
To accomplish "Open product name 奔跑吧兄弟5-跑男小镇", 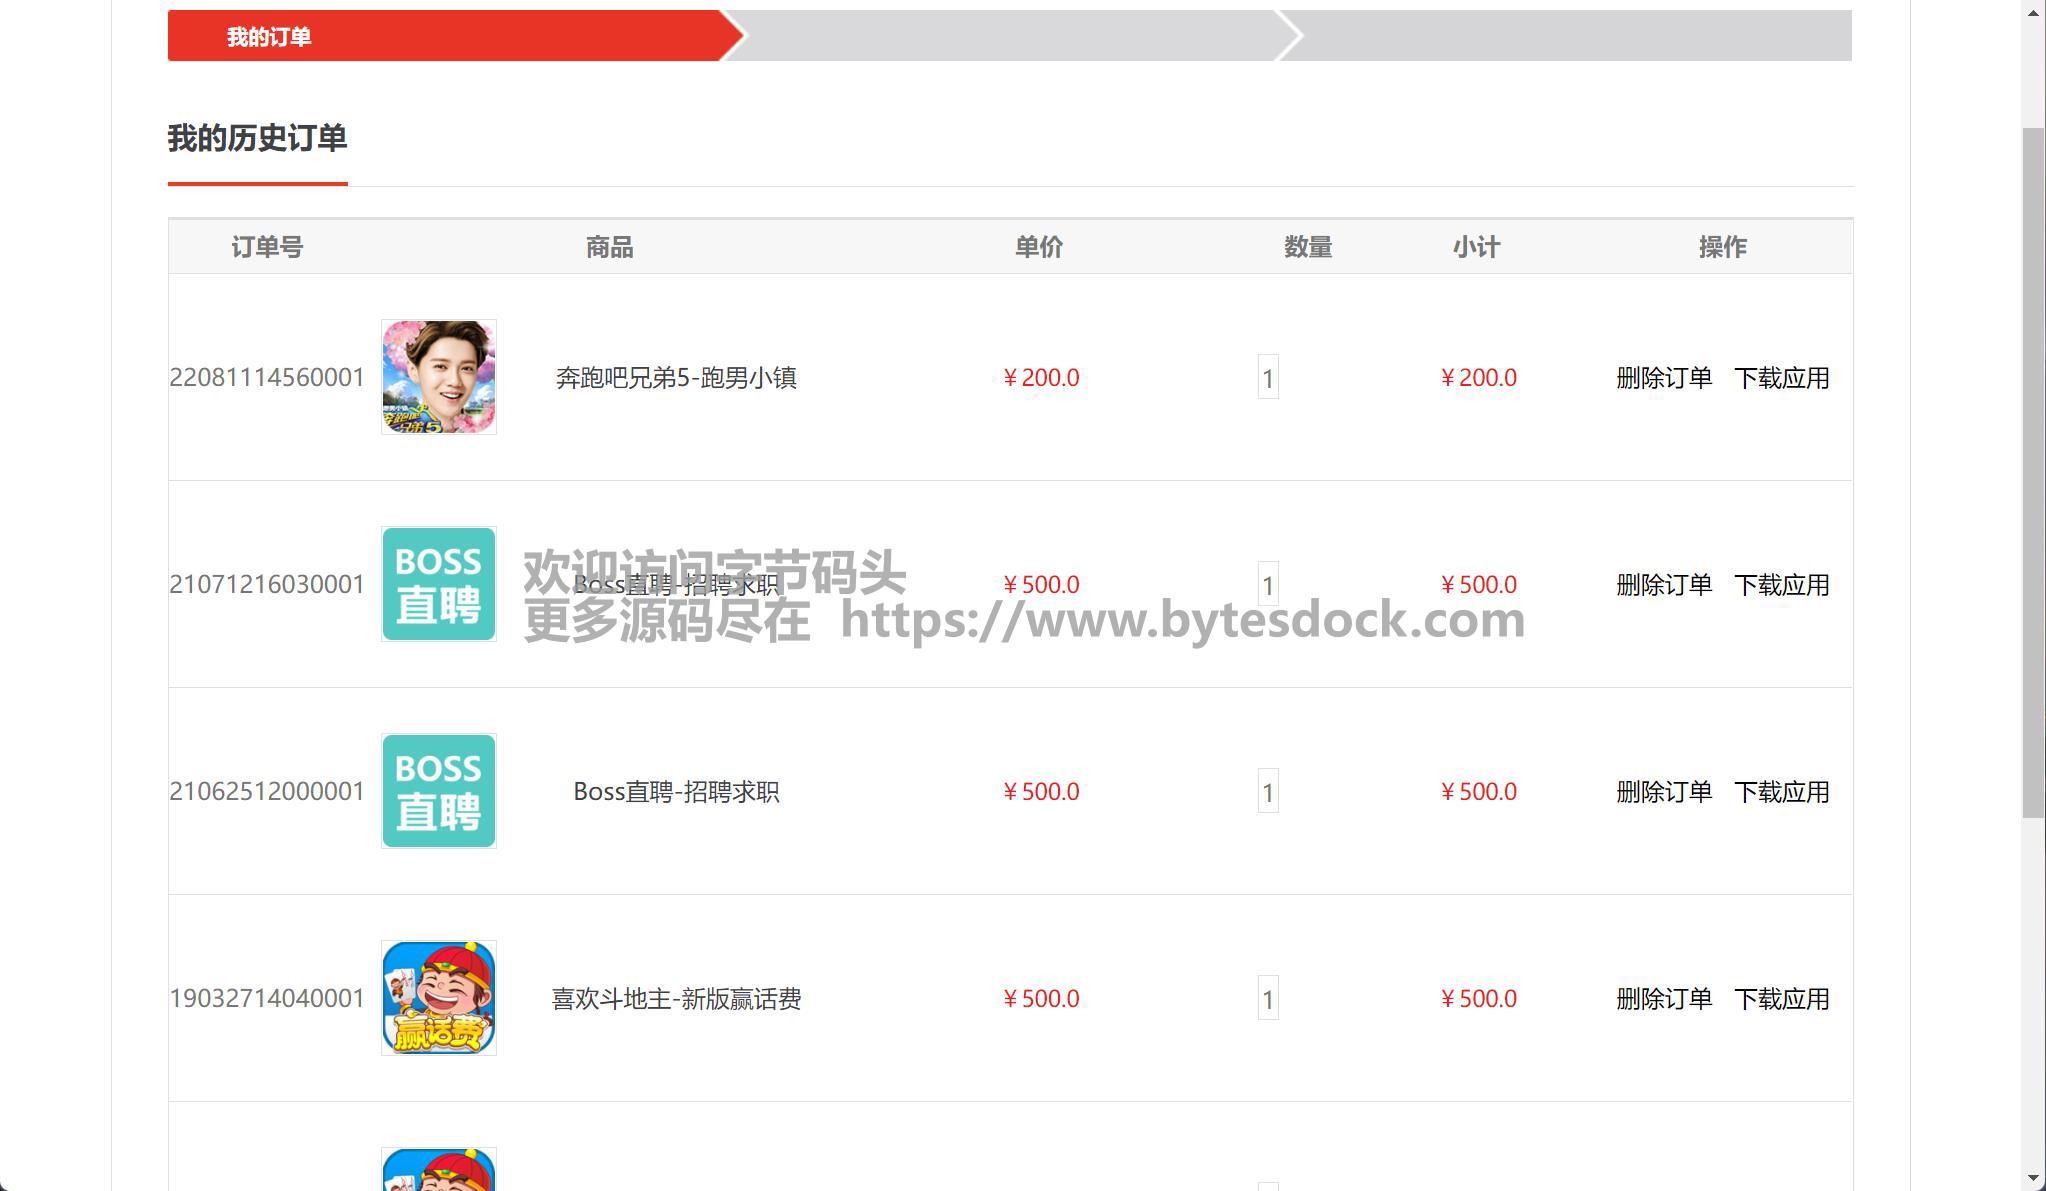I will [x=676, y=378].
